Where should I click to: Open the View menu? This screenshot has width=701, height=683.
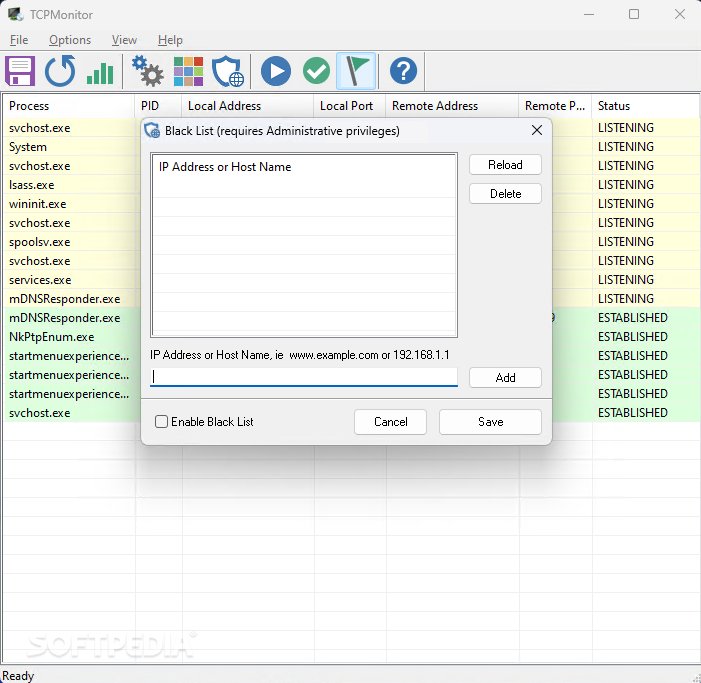tap(124, 40)
